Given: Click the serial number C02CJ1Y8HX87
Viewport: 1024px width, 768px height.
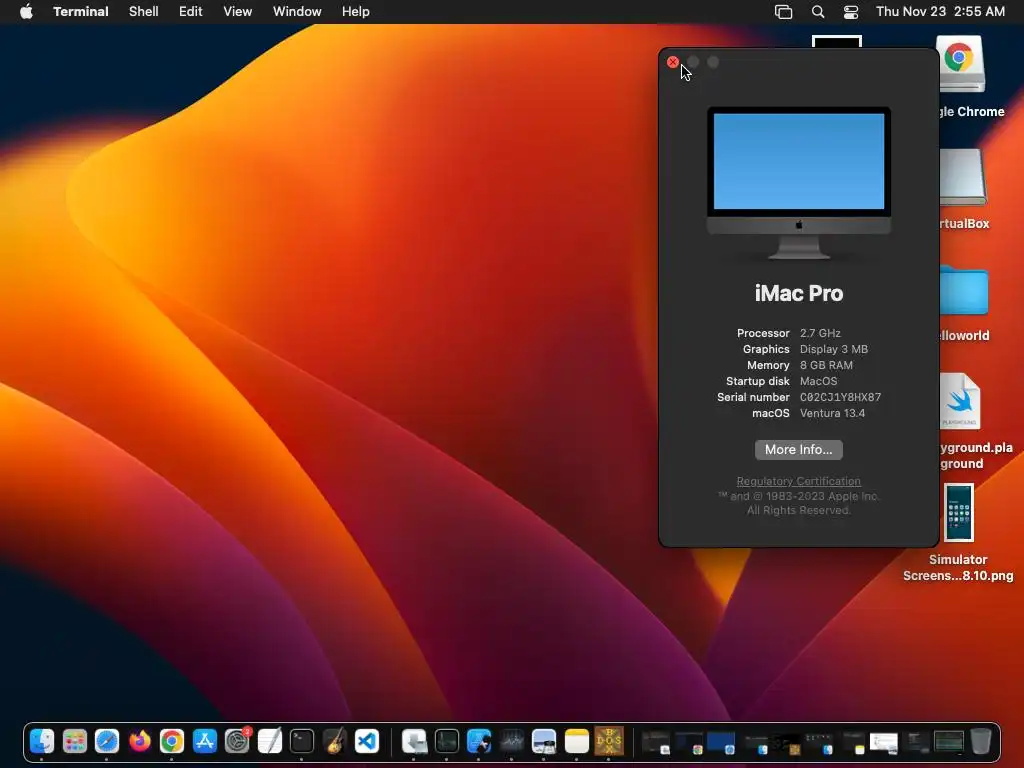Looking at the screenshot, I should click(840, 397).
